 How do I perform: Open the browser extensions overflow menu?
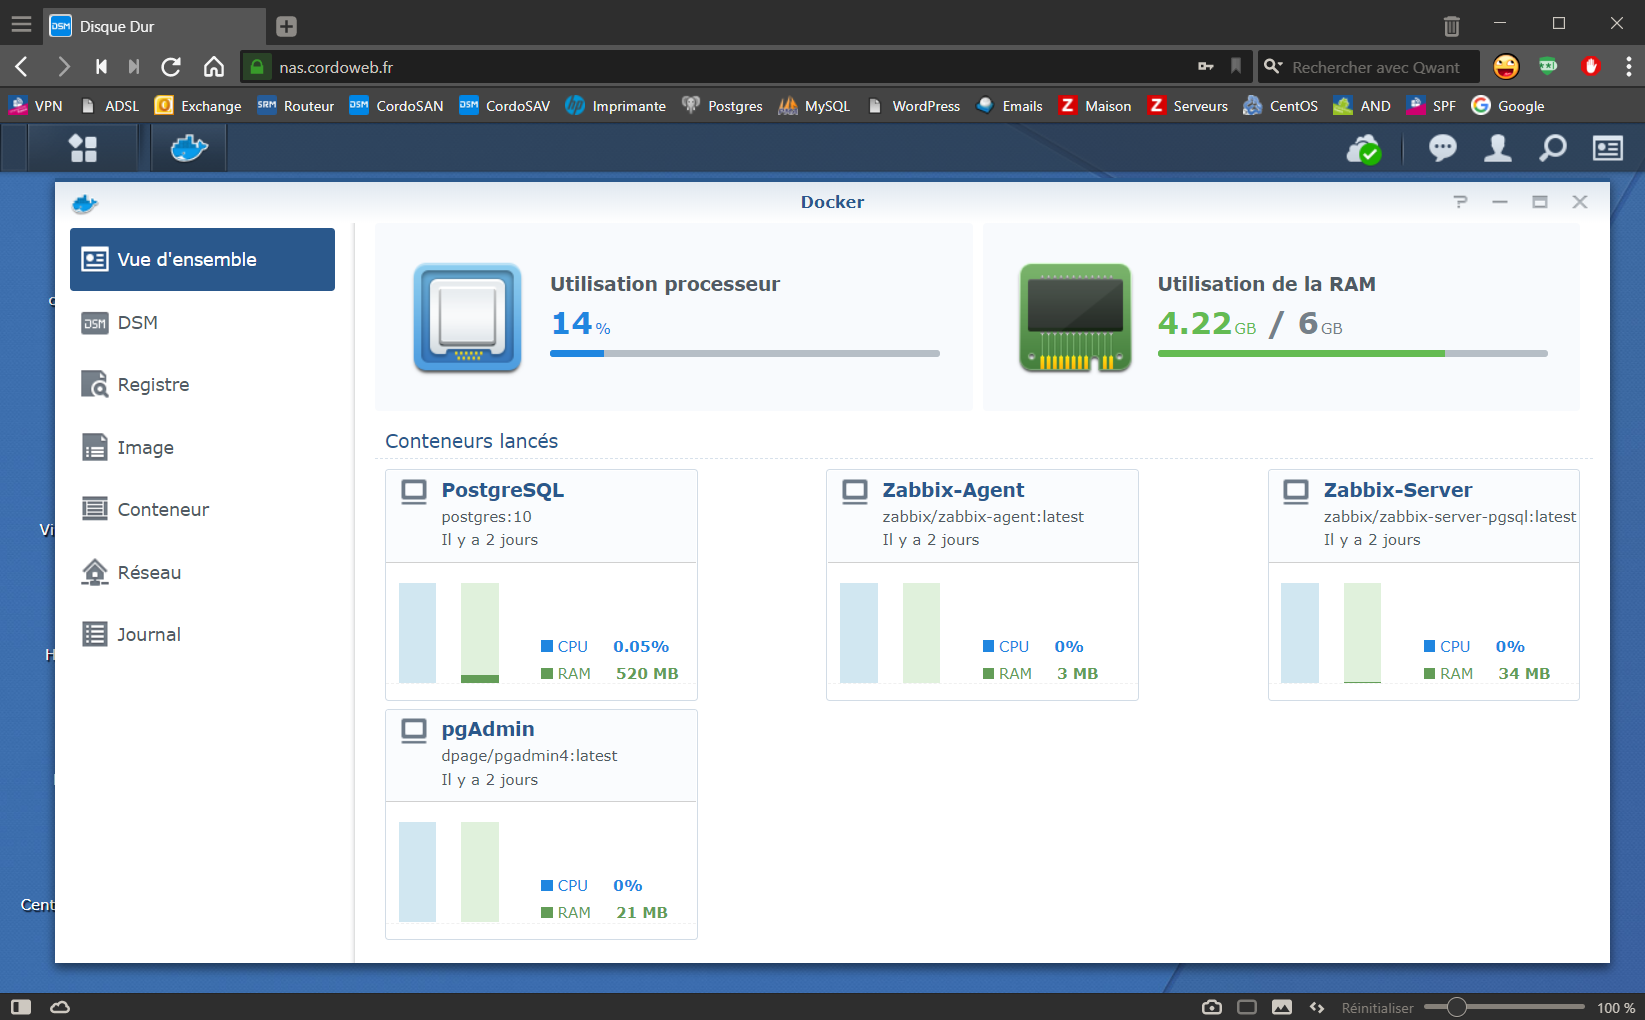pyautogui.click(x=1629, y=67)
